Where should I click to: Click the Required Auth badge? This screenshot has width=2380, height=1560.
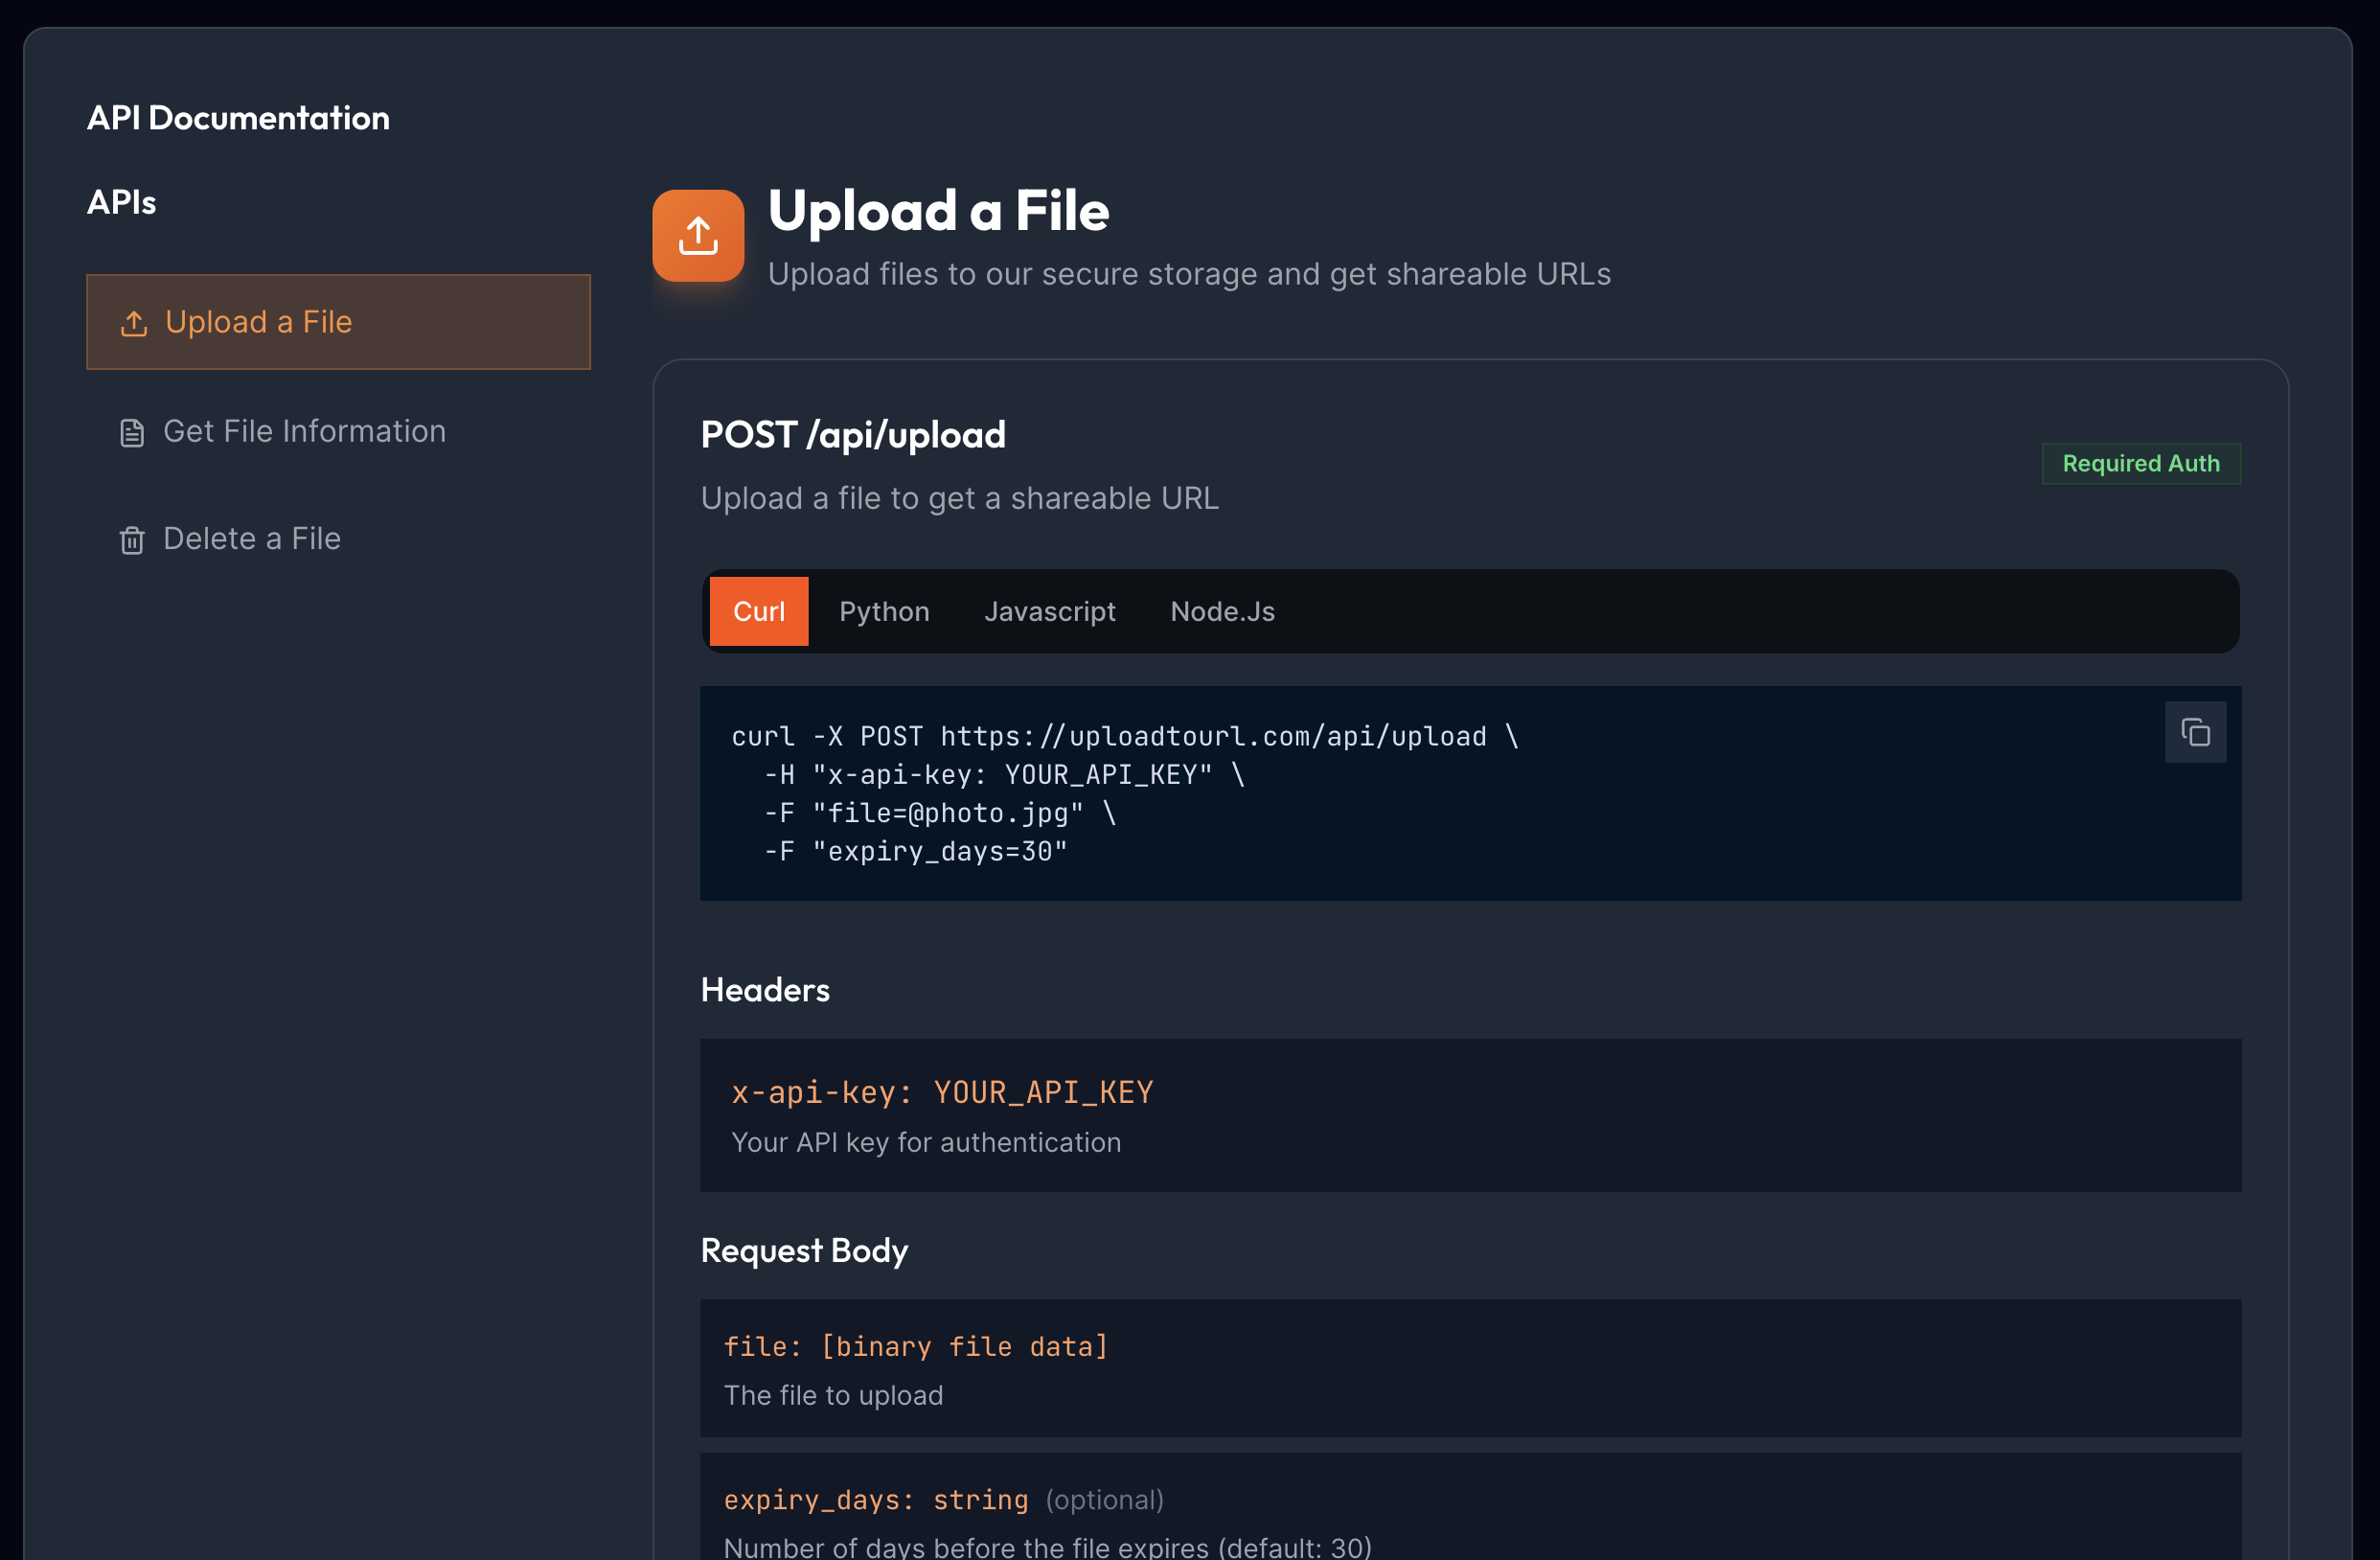[x=2141, y=463]
